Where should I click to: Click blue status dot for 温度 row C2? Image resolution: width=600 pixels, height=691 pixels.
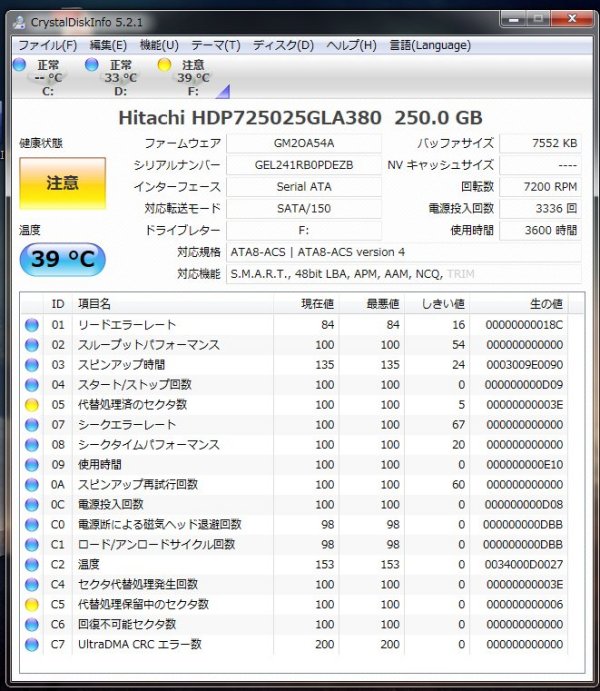32,565
